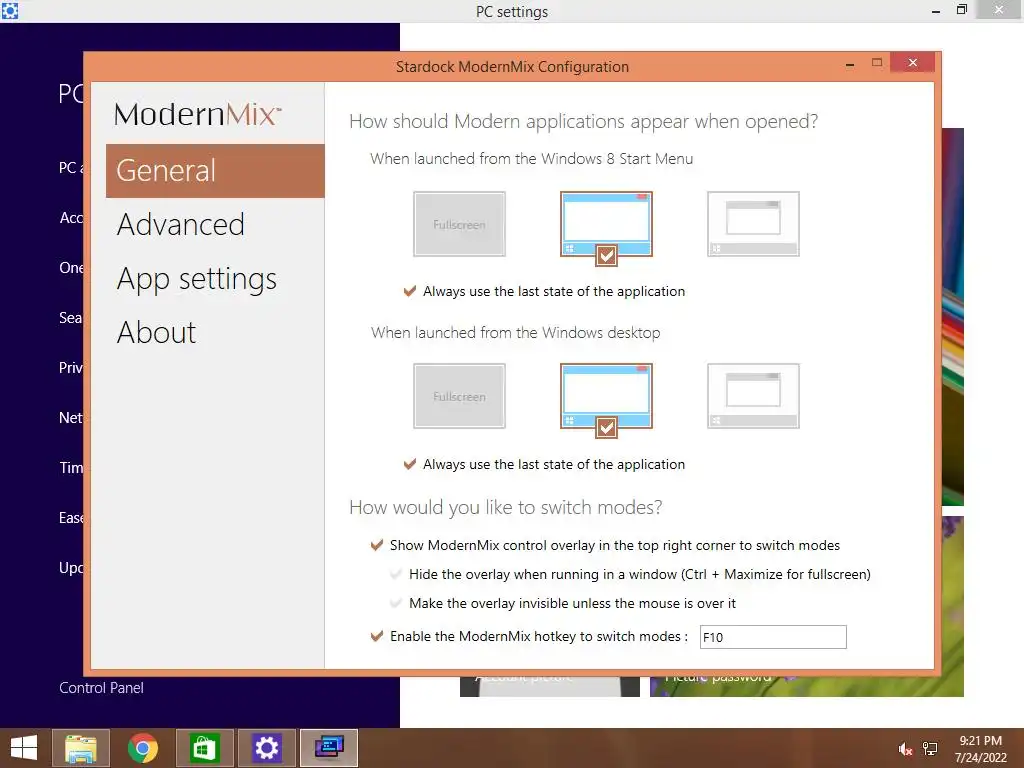The image size is (1024, 768).
Task: Open the Windows Start button
Action: pyautogui.click(x=24, y=748)
